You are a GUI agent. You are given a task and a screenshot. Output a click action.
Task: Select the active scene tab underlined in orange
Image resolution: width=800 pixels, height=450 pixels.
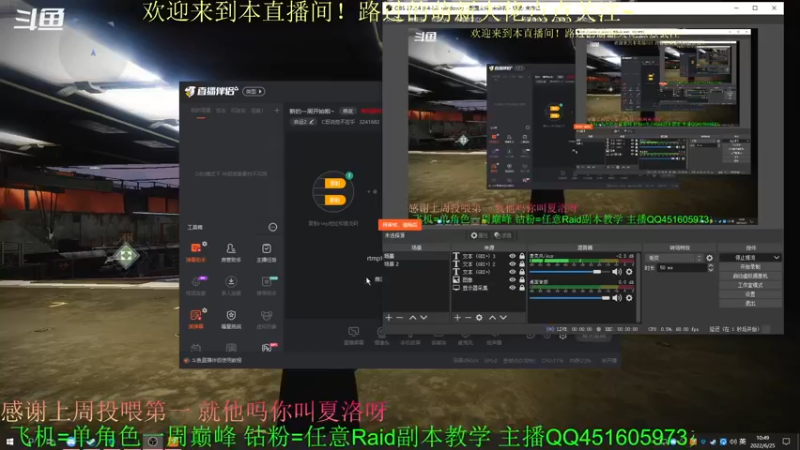tap(201, 111)
